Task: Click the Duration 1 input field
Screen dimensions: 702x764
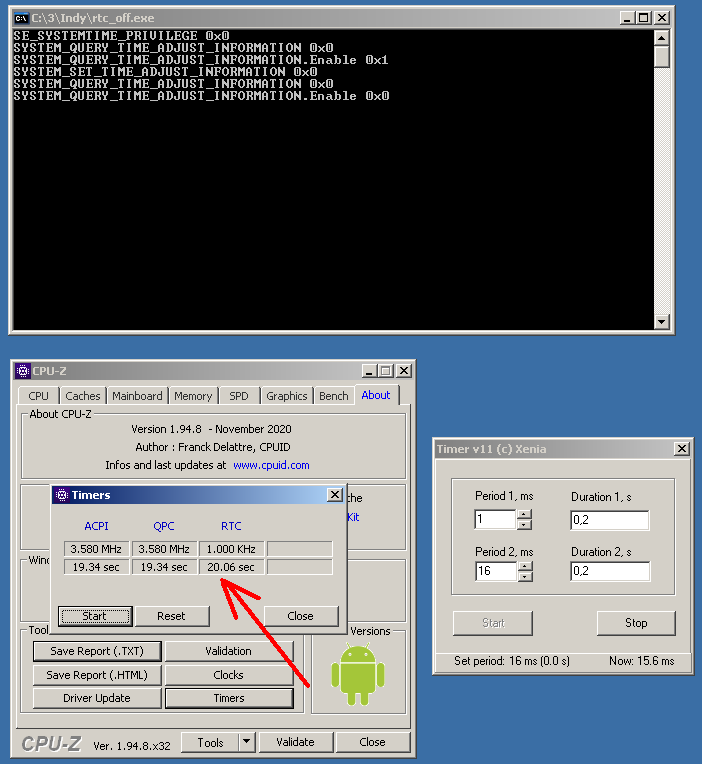Action: [609, 520]
